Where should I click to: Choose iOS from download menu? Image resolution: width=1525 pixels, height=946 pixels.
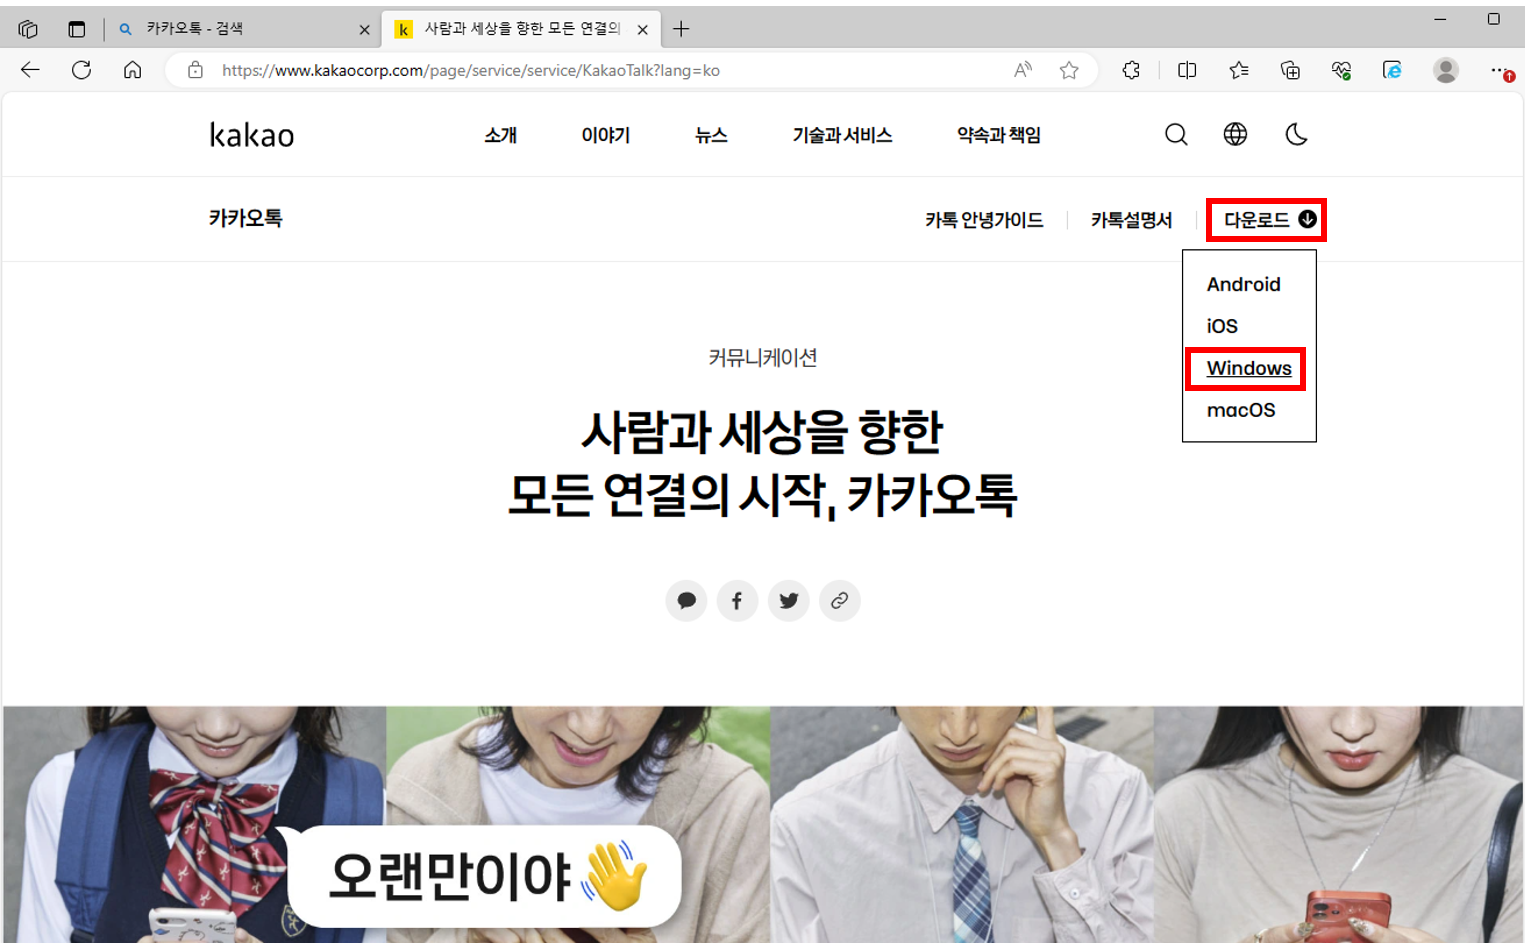tap(1222, 326)
